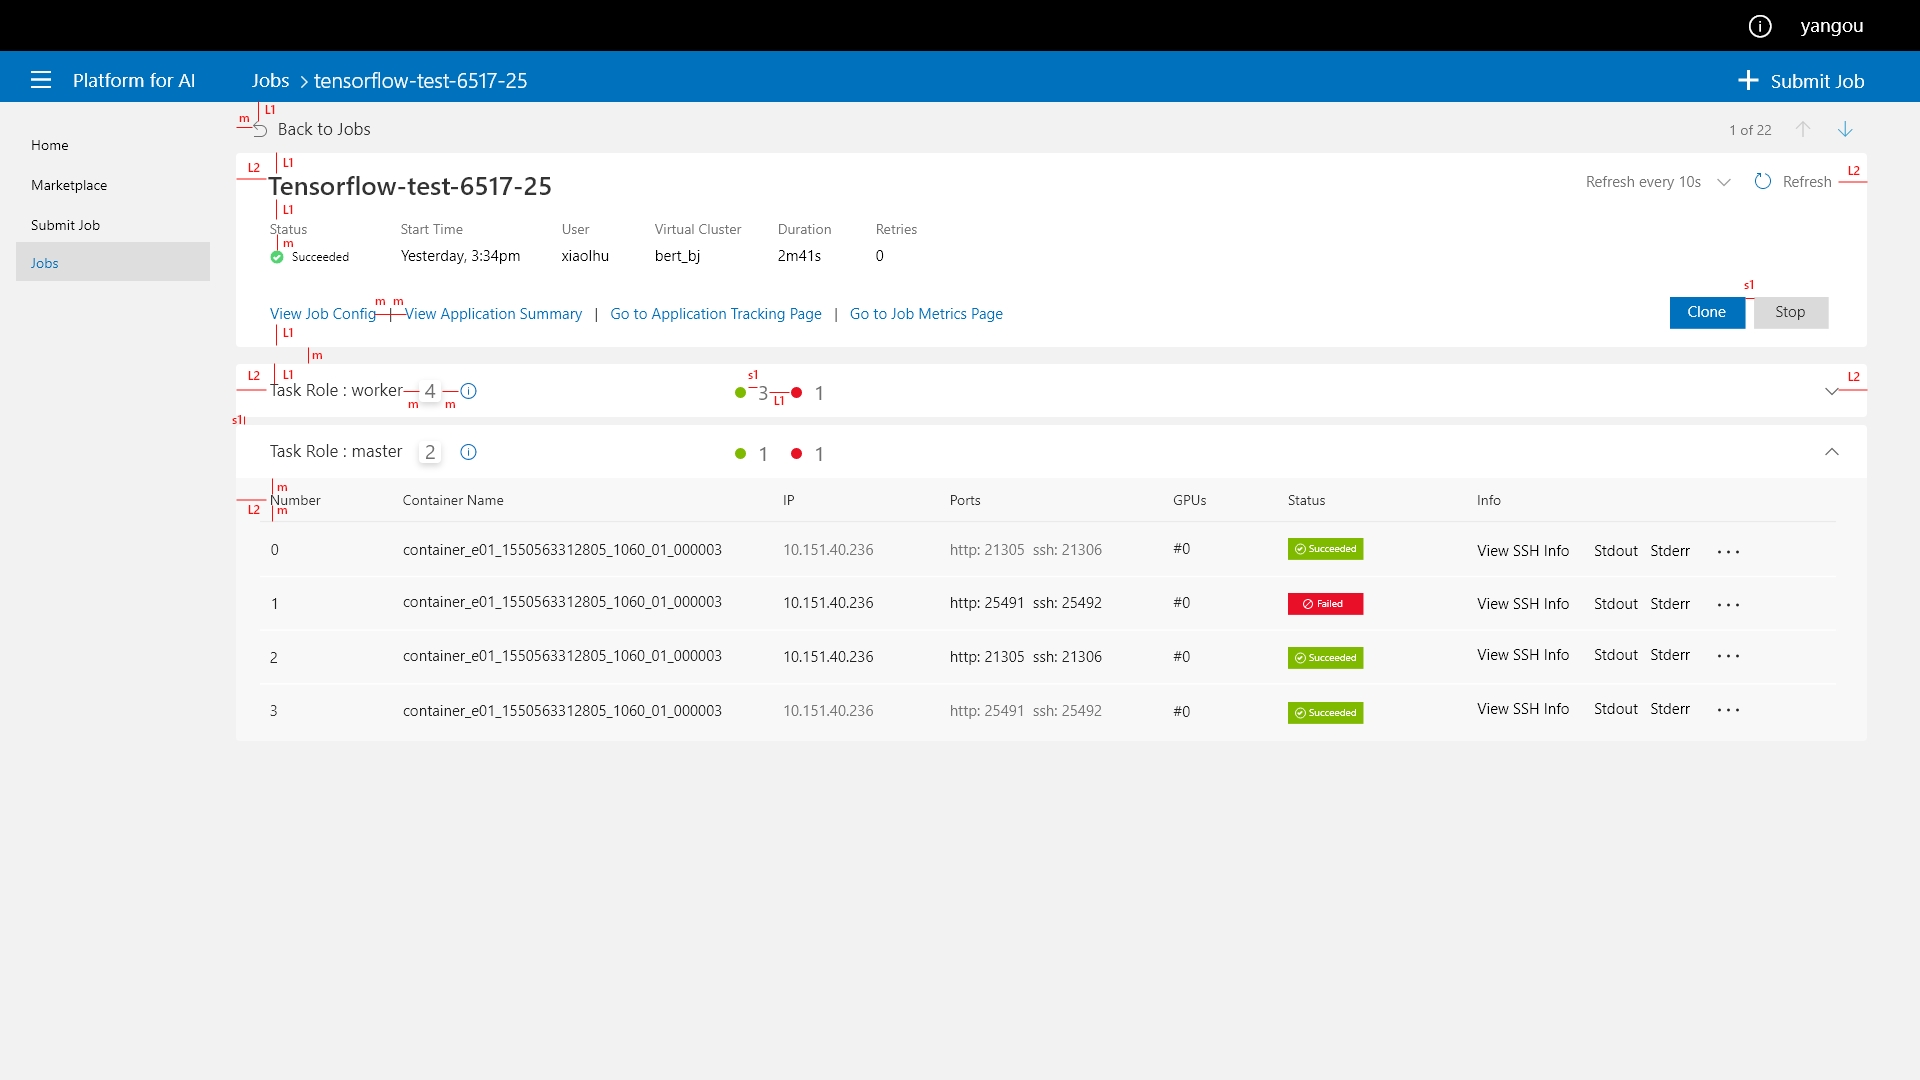Click the refresh icon beside Refresh

tap(1762, 181)
